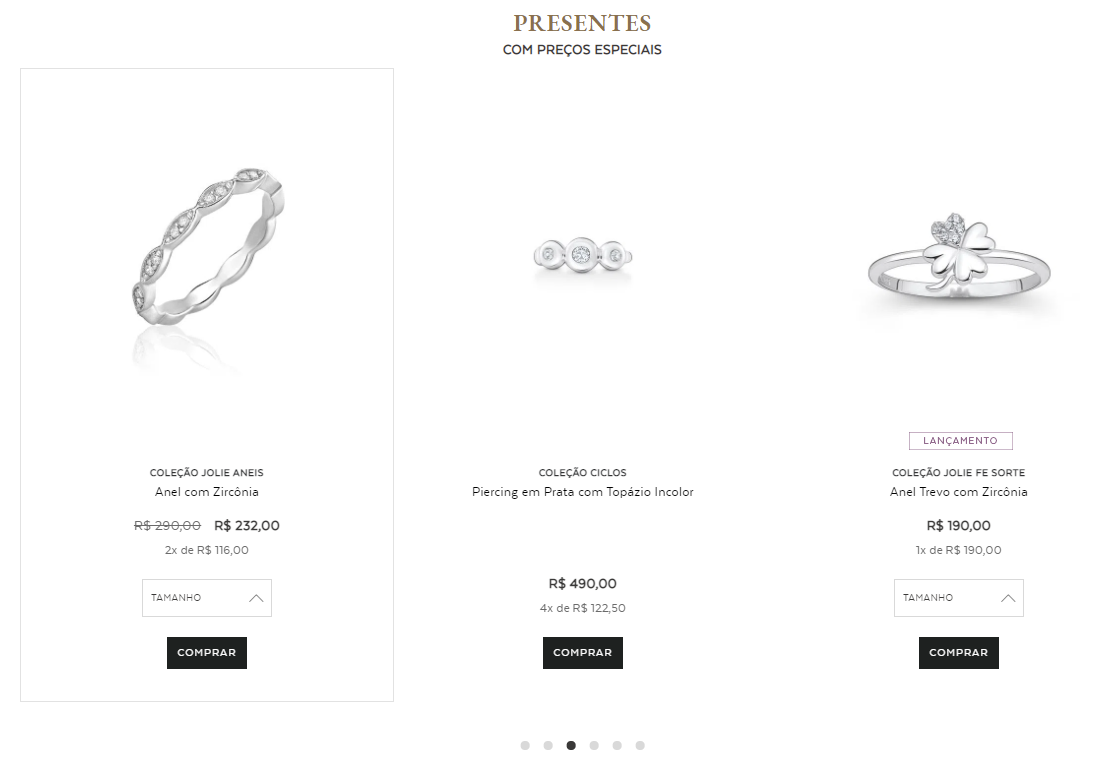Jump to fourth carousel pagination dot
1116x759 pixels.
[594, 745]
